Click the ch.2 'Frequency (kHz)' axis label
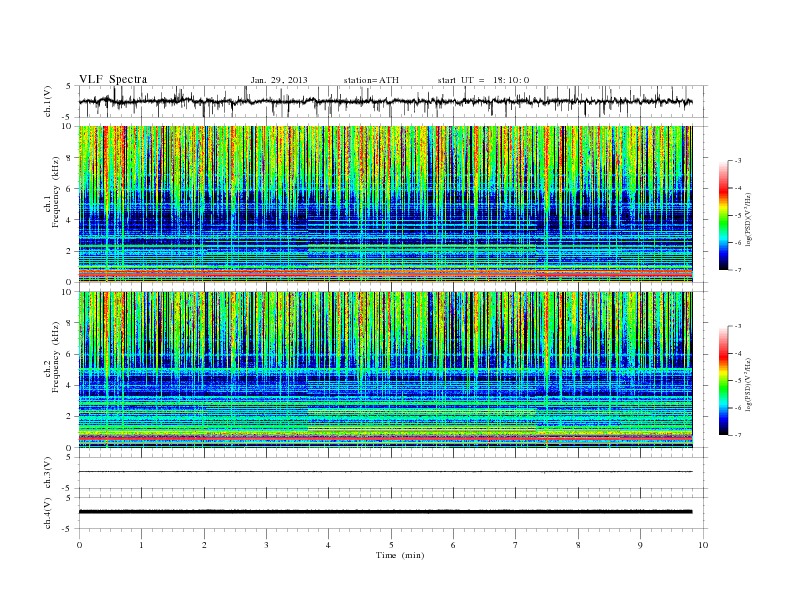This screenshot has width=792, height=612. click(x=55, y=358)
